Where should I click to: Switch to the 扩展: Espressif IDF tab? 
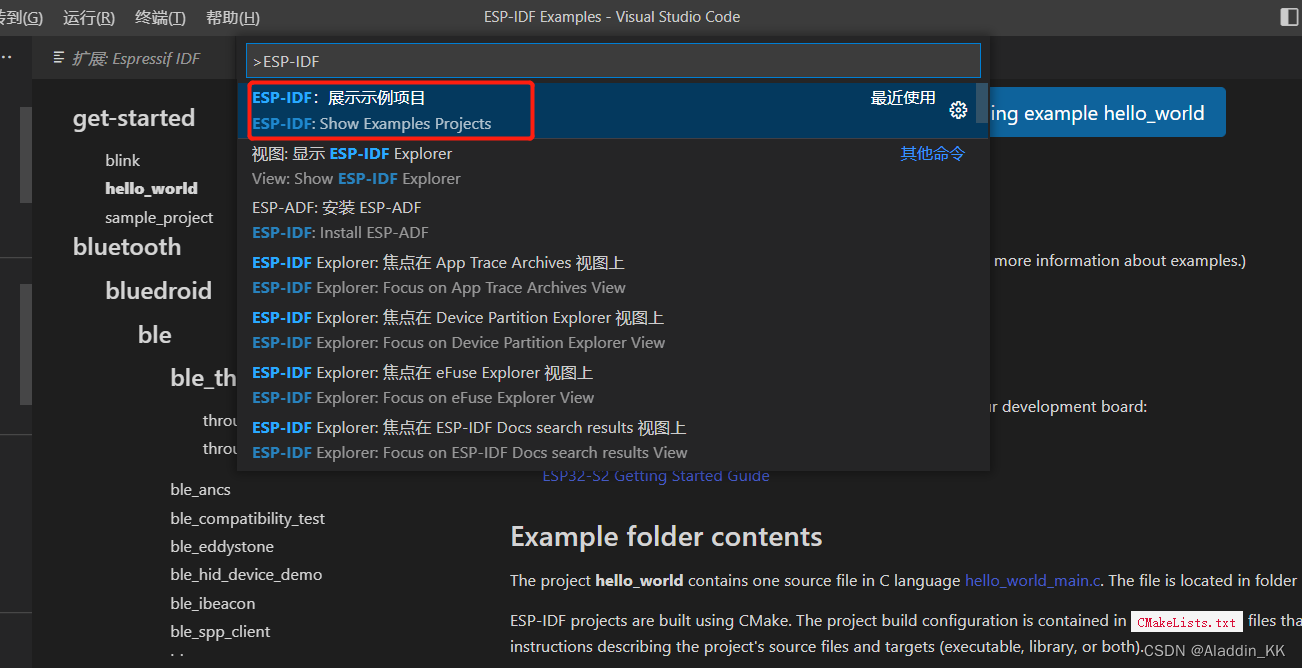(x=127, y=58)
